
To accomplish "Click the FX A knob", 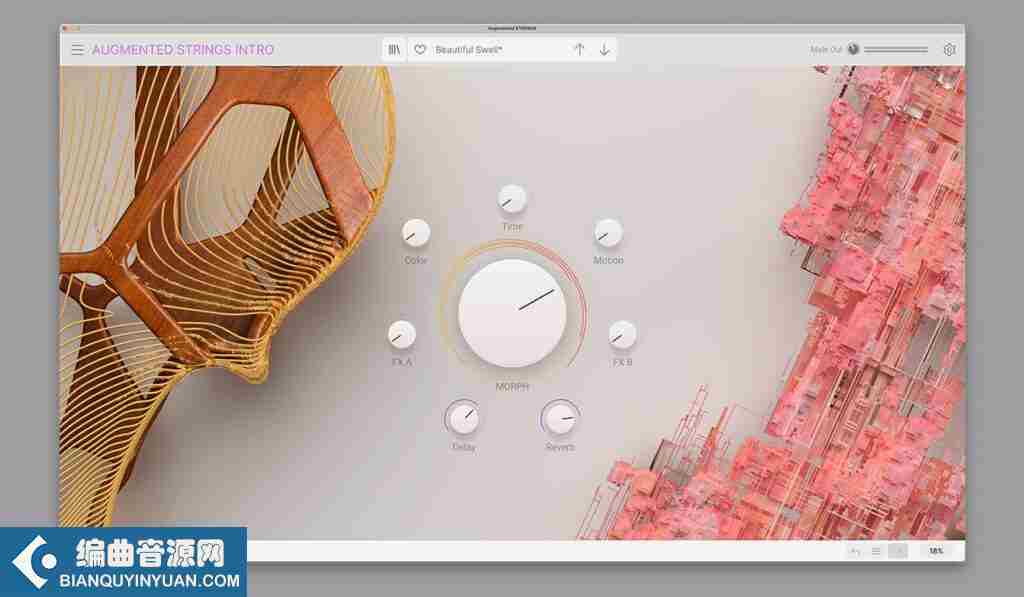I will coord(402,334).
